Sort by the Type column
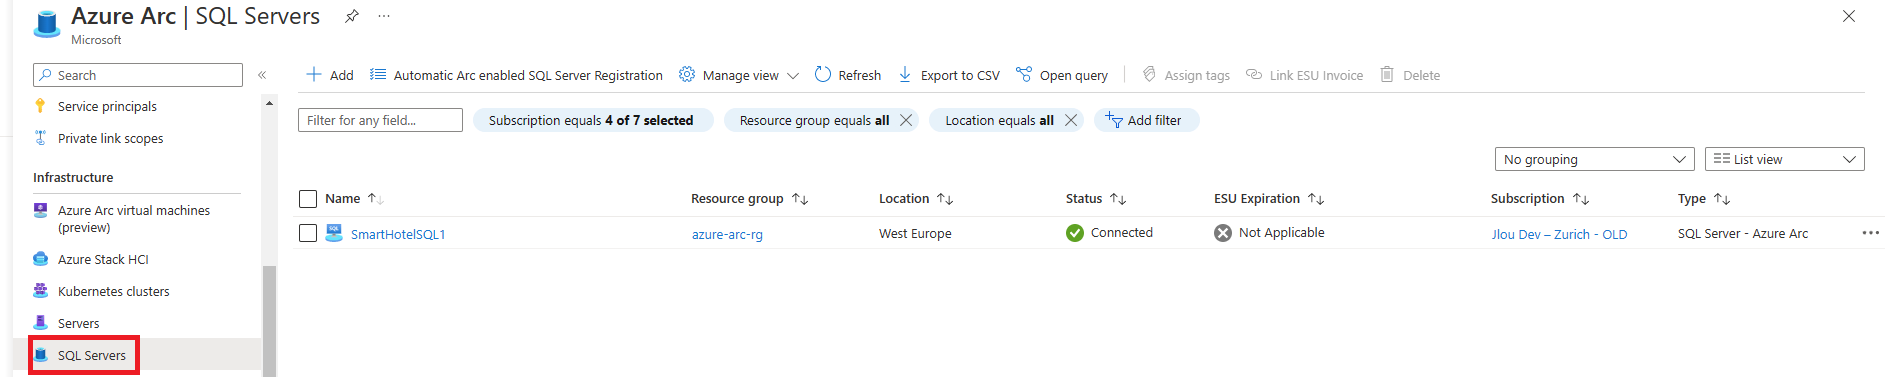This screenshot has height=377, width=1885. (1704, 199)
